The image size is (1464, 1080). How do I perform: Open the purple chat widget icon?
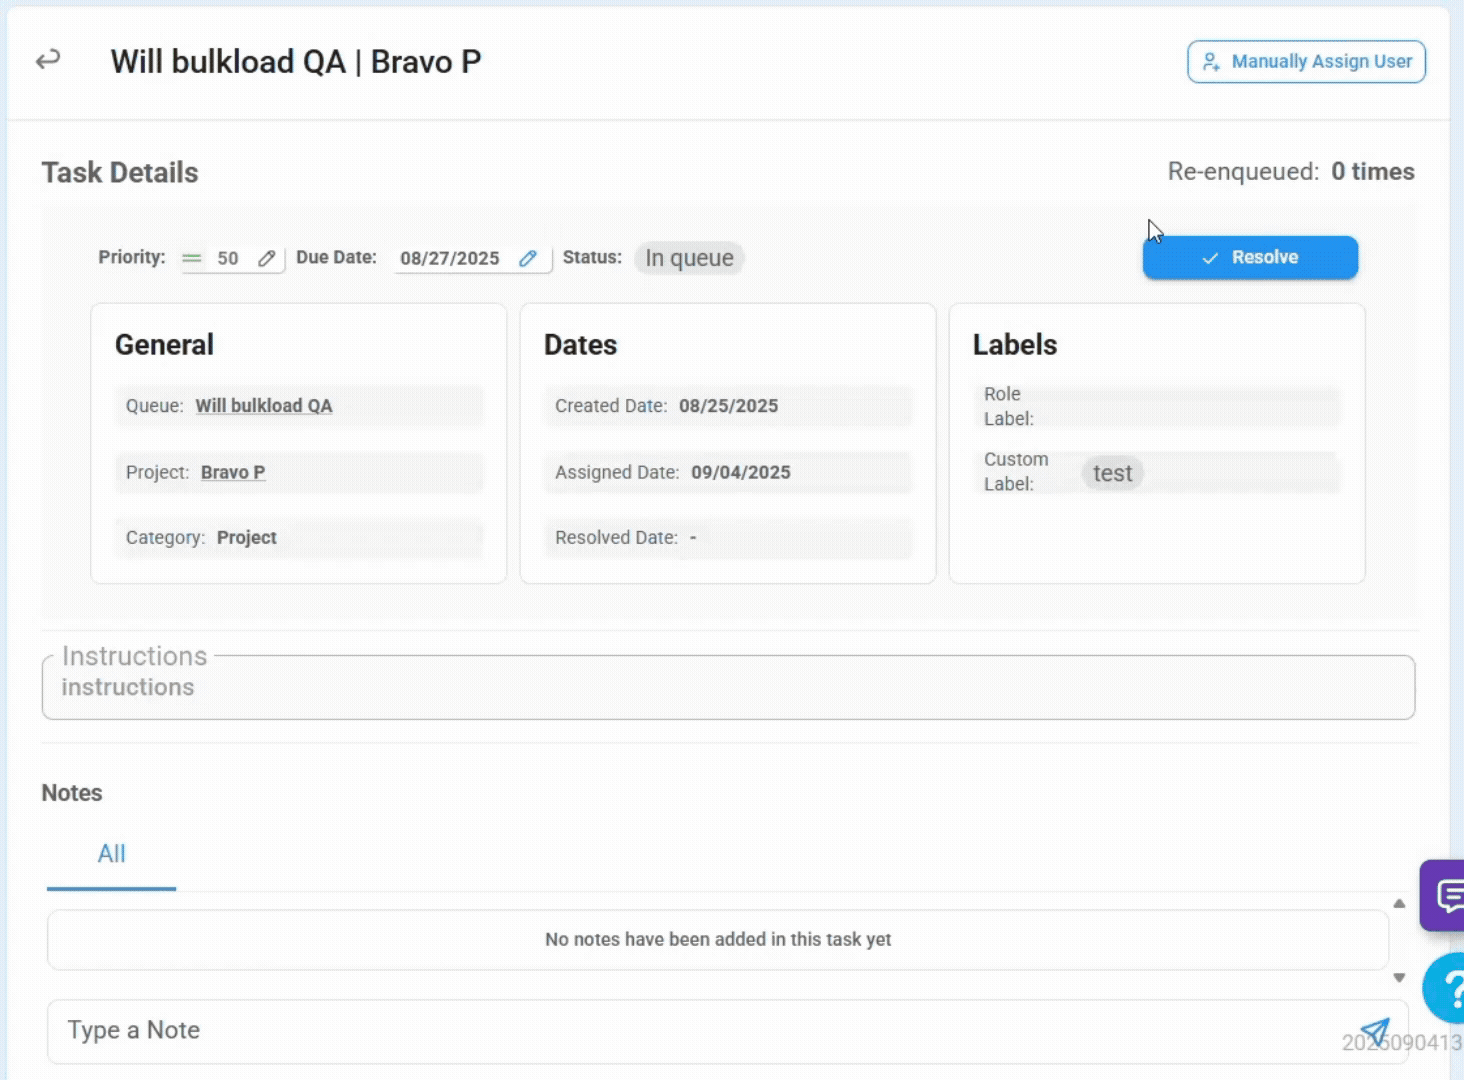pos(1446,895)
